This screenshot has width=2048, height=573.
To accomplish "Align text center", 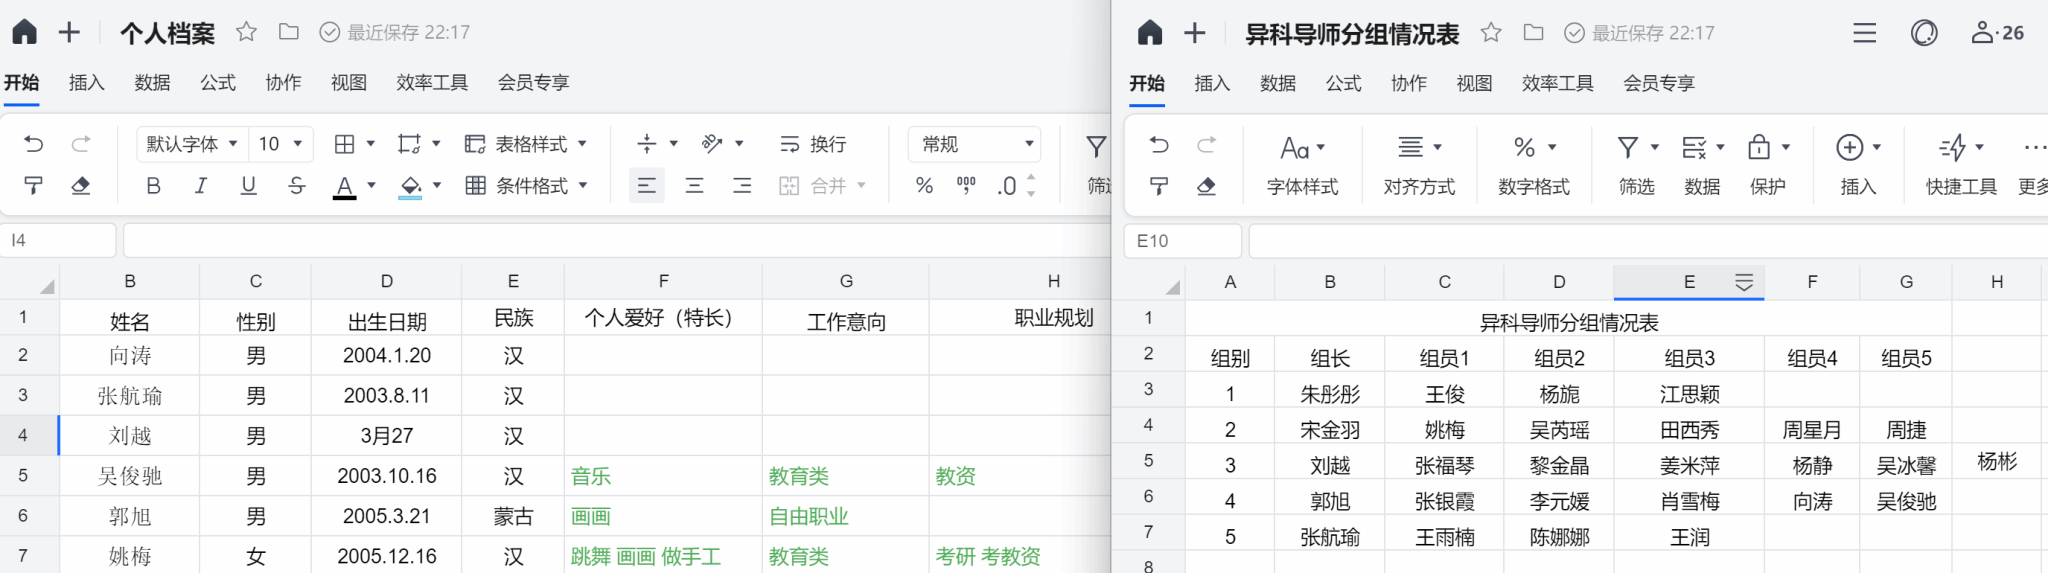I will 694,186.
